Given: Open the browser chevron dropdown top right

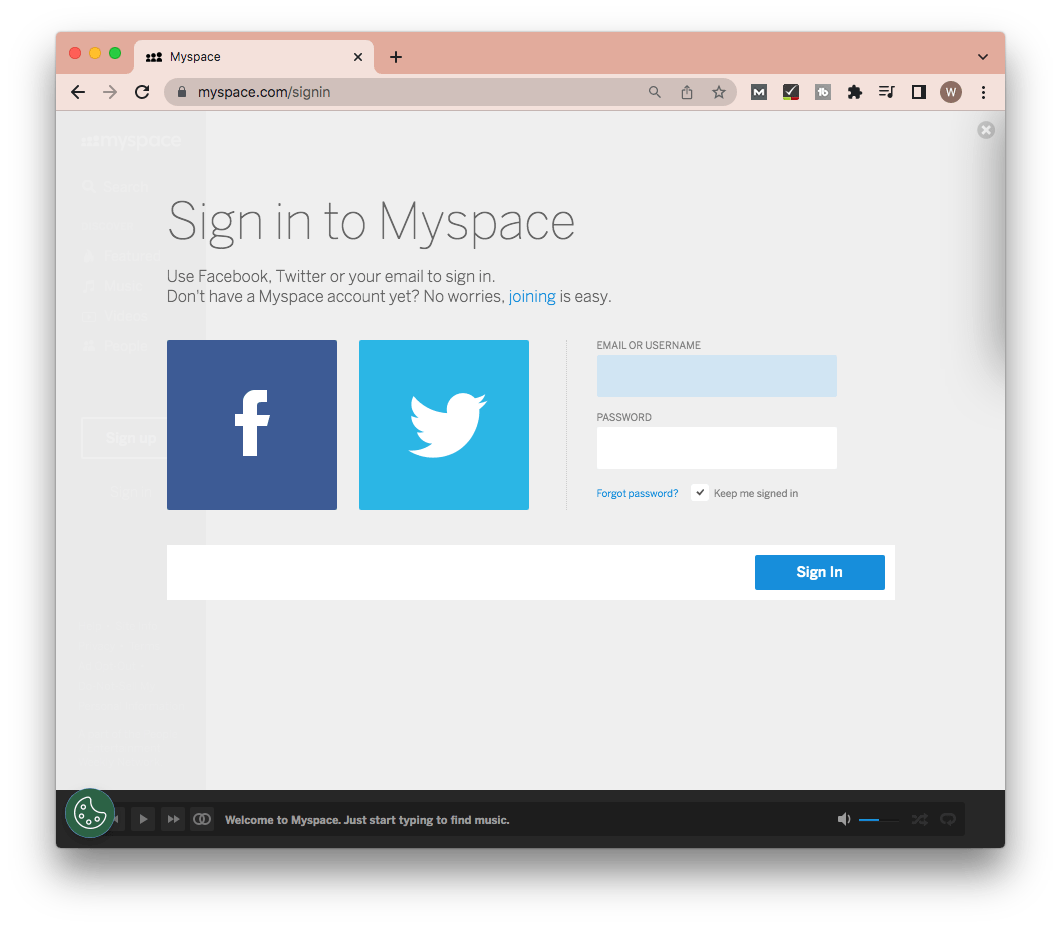Looking at the screenshot, I should [x=982, y=56].
